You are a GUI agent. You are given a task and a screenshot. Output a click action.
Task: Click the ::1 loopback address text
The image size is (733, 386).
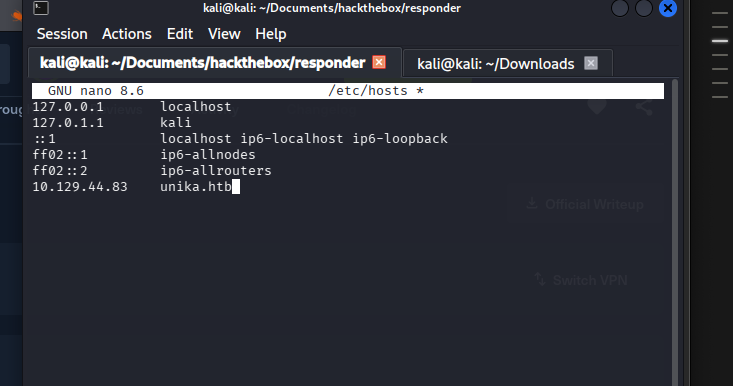44,139
